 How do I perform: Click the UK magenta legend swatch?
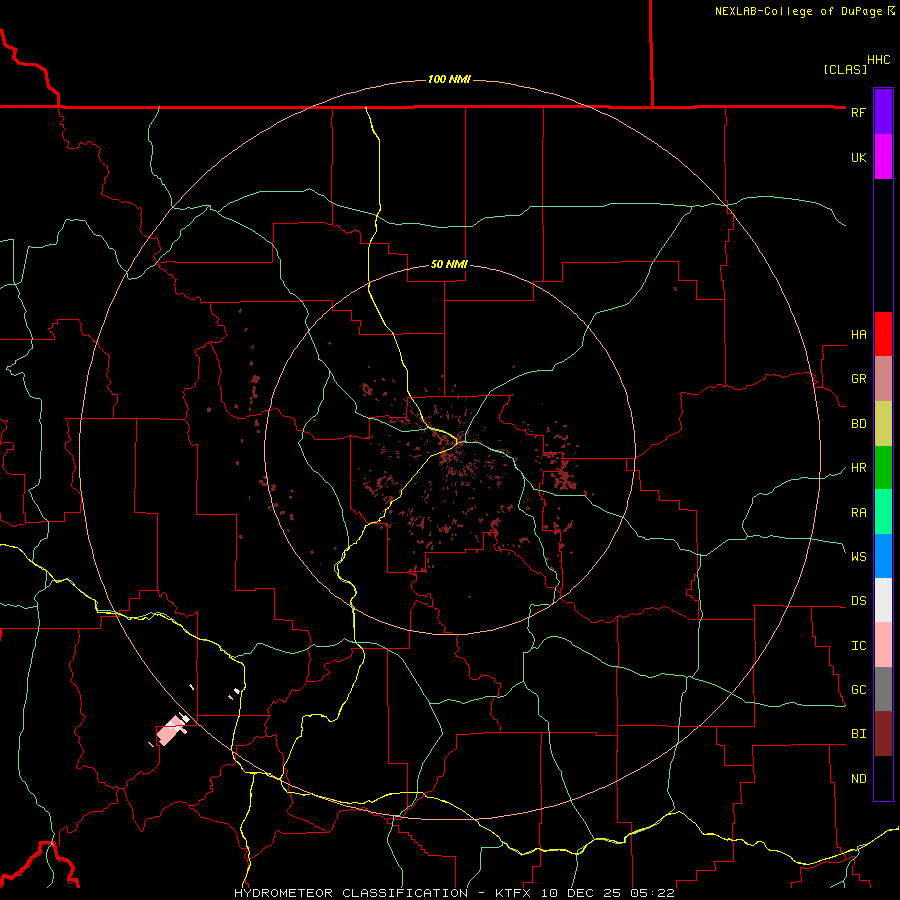883,157
